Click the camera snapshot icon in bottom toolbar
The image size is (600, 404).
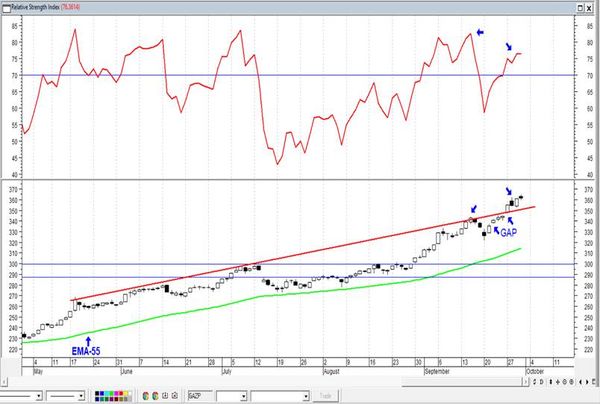pyautogui.click(x=174, y=396)
